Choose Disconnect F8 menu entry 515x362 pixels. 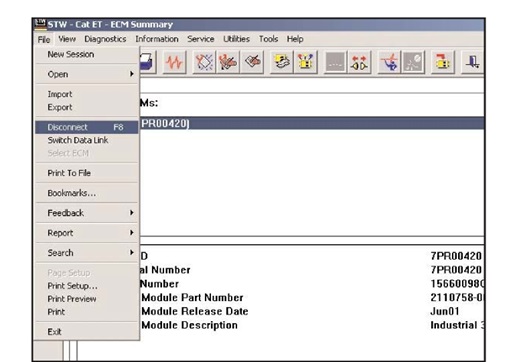point(87,127)
